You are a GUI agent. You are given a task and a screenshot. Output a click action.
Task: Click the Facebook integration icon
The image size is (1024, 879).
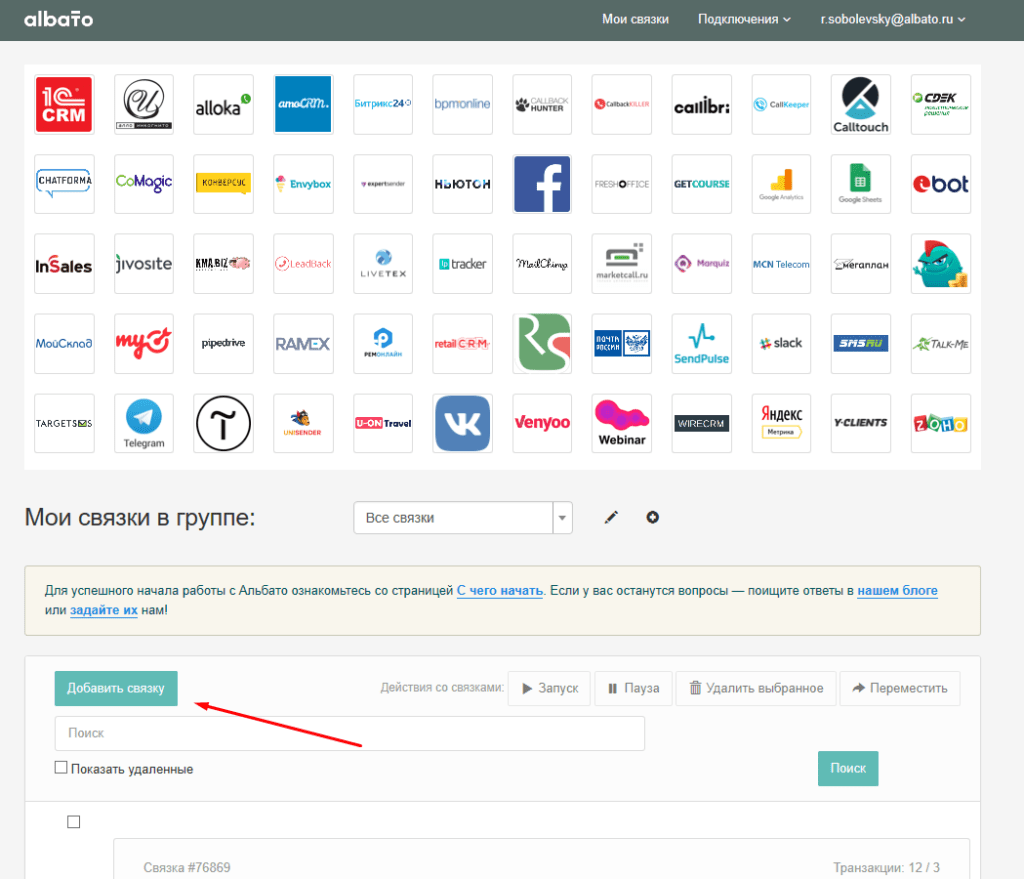click(x=542, y=184)
